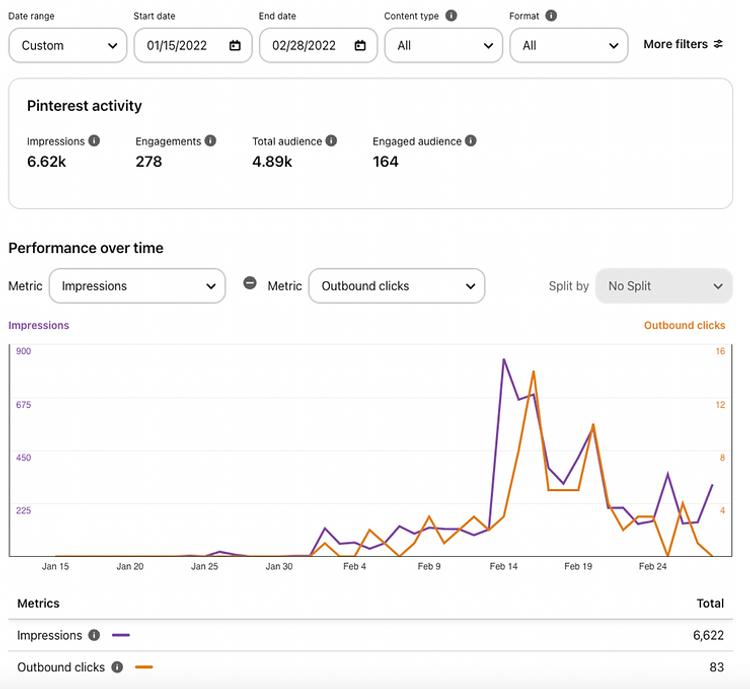
Task: Click the info icon next to Impressions stat
Action: (94, 141)
